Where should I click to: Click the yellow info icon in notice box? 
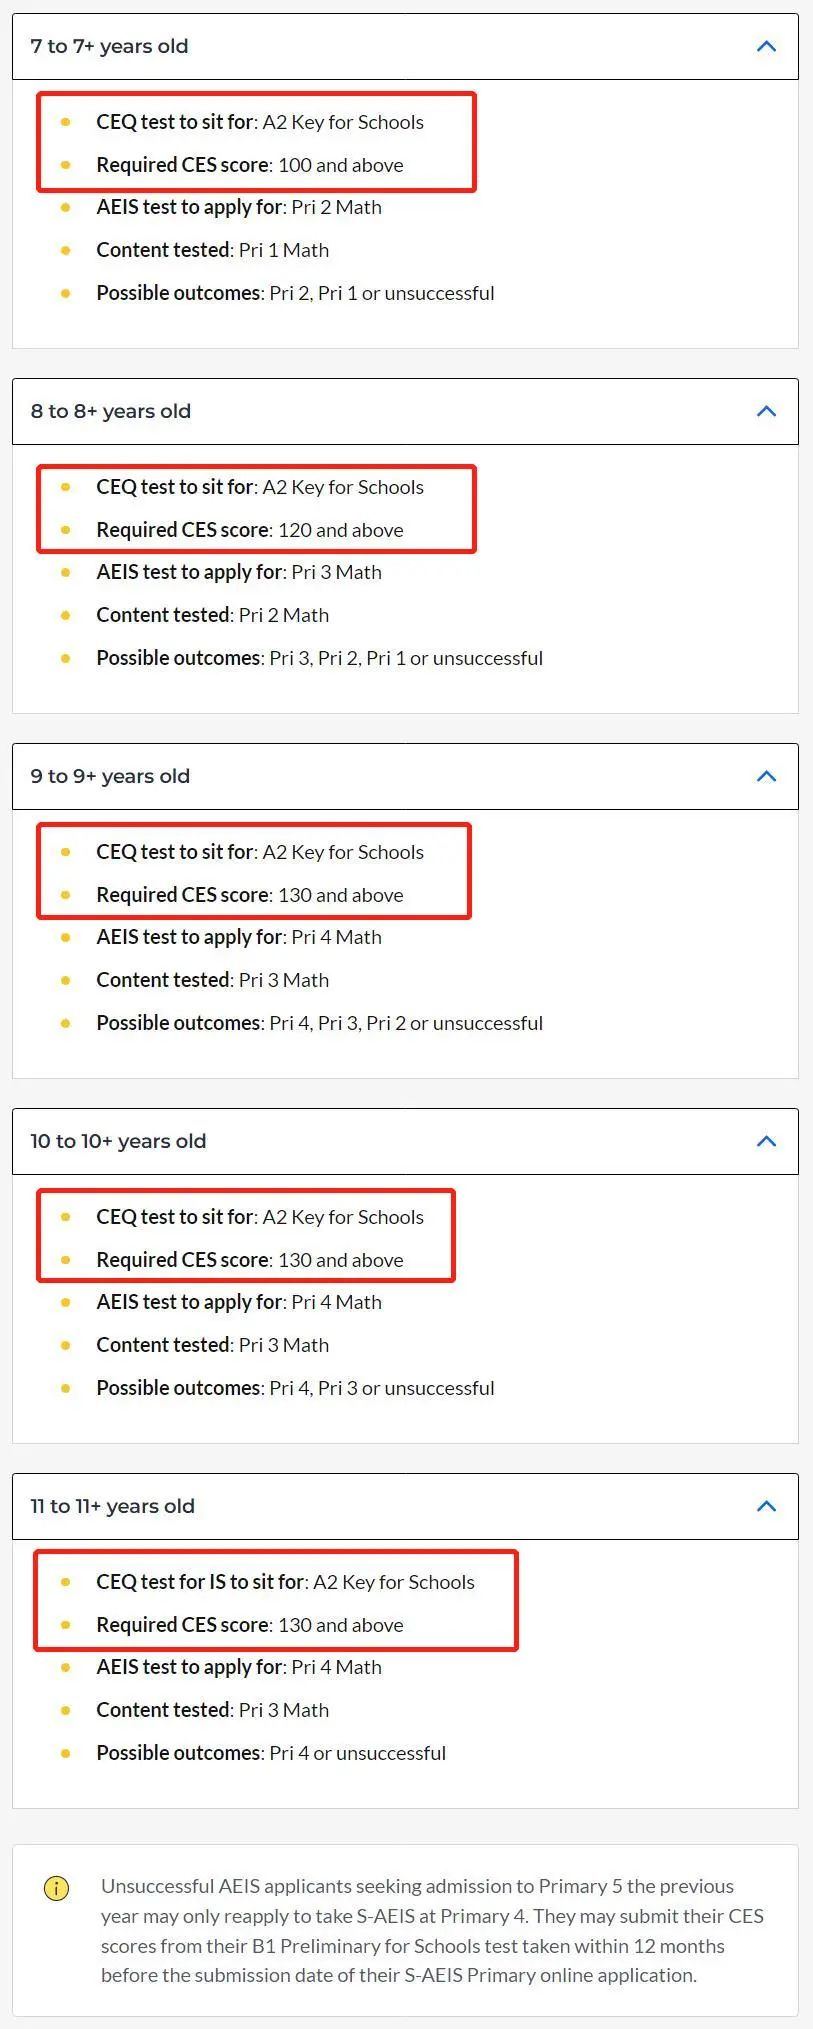coord(57,1889)
